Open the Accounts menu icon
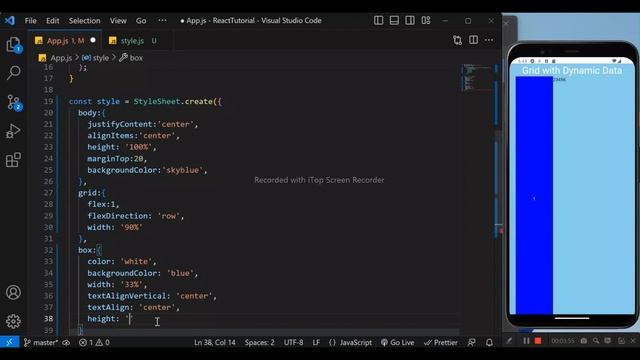The height and width of the screenshot is (360, 640). click(13, 292)
